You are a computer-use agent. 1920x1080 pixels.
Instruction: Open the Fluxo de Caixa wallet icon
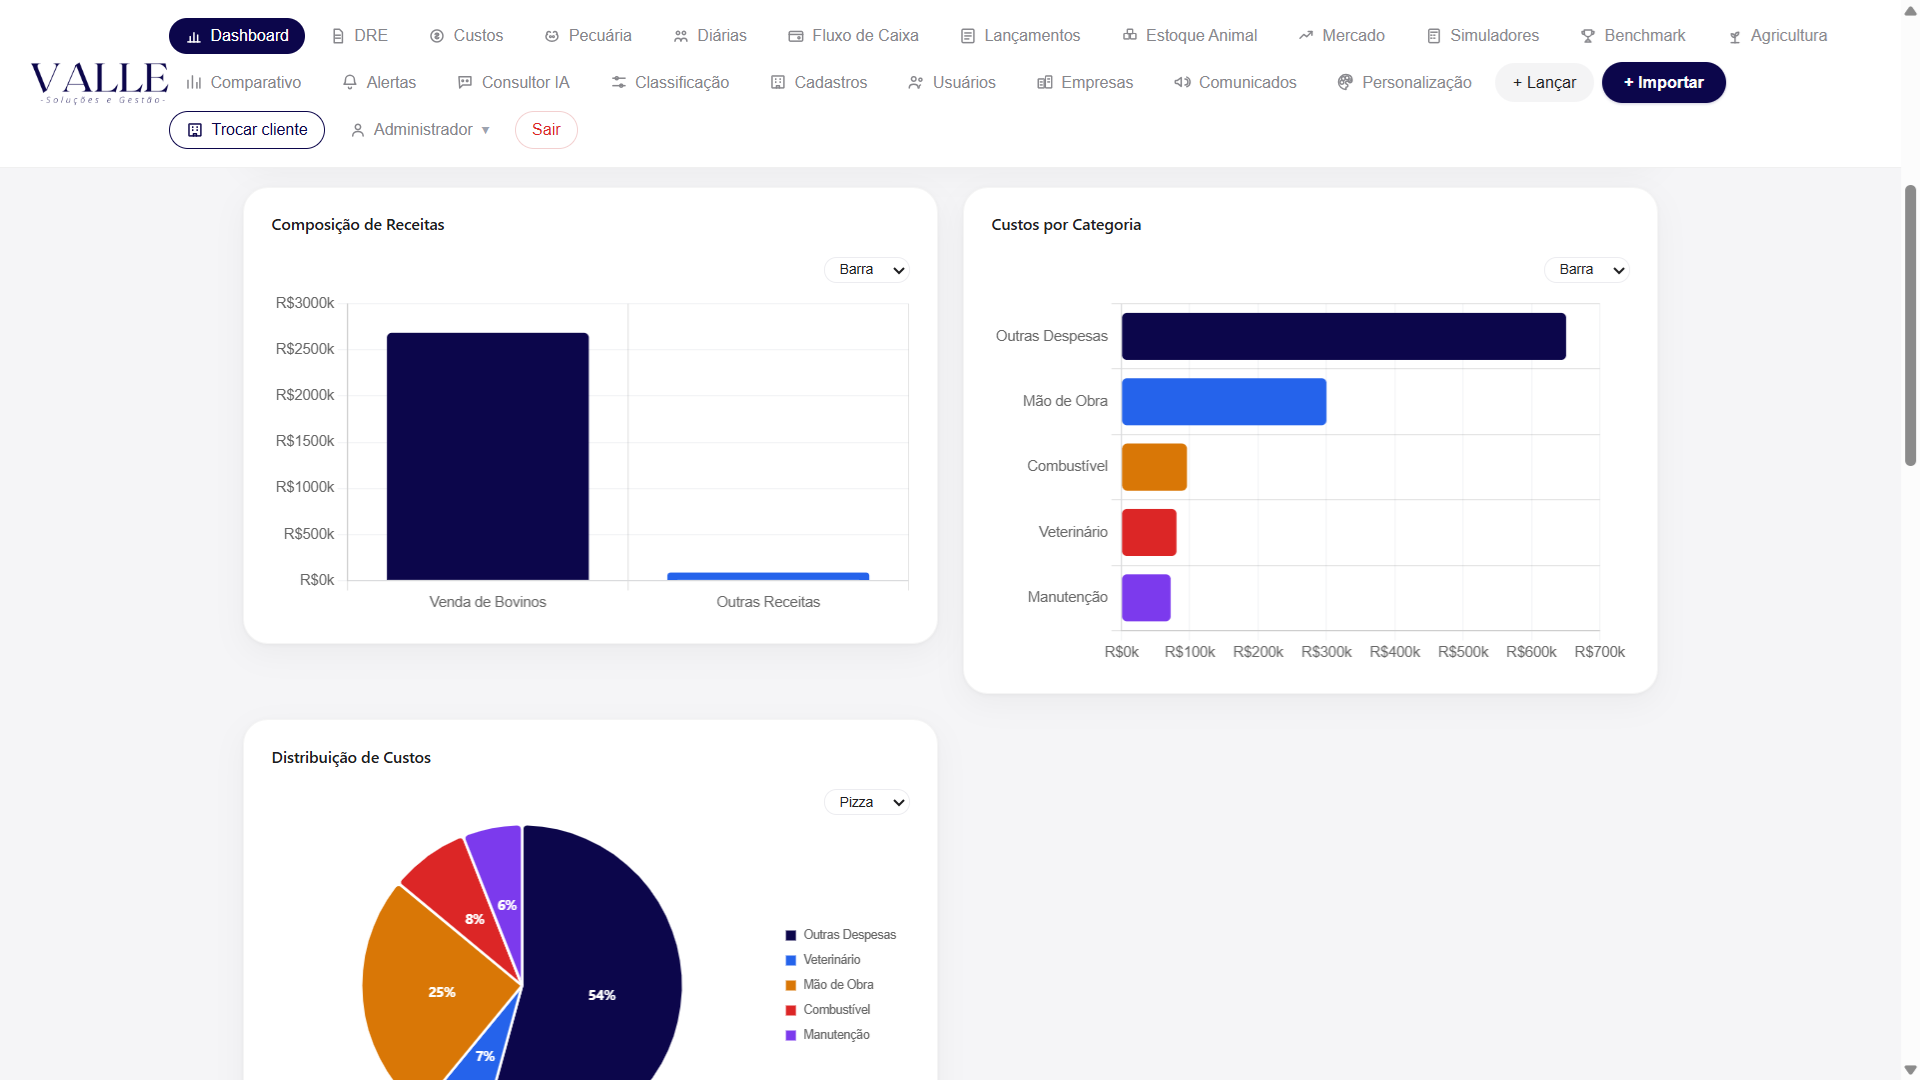click(x=796, y=36)
